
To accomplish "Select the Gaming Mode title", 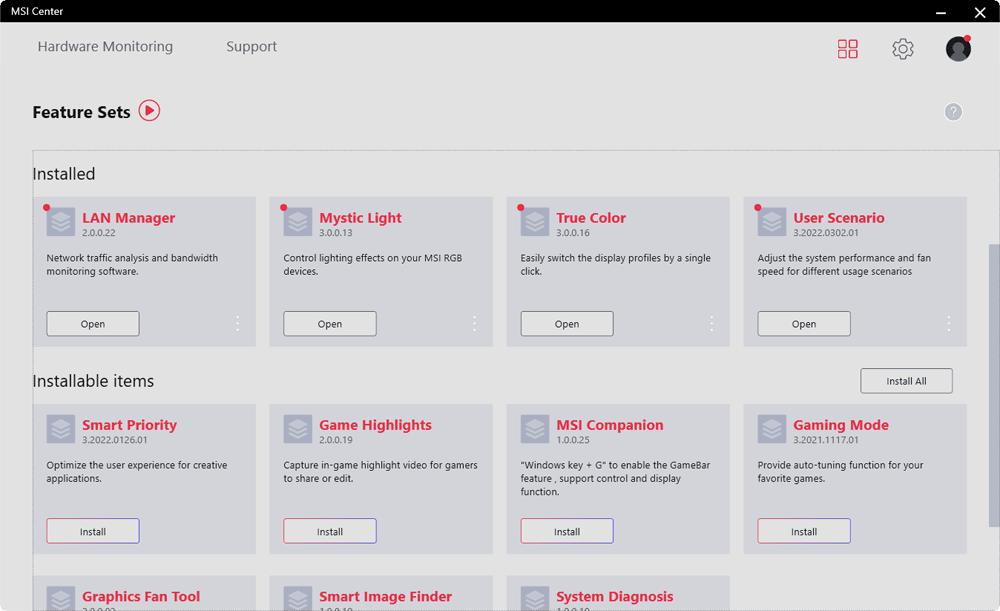I will pyautogui.click(x=841, y=425).
